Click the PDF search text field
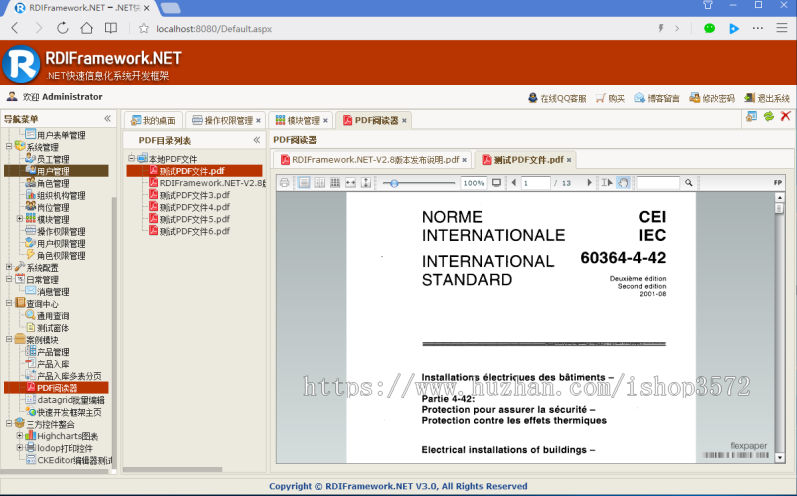Image resolution: width=797 pixels, height=496 pixels. [x=658, y=183]
